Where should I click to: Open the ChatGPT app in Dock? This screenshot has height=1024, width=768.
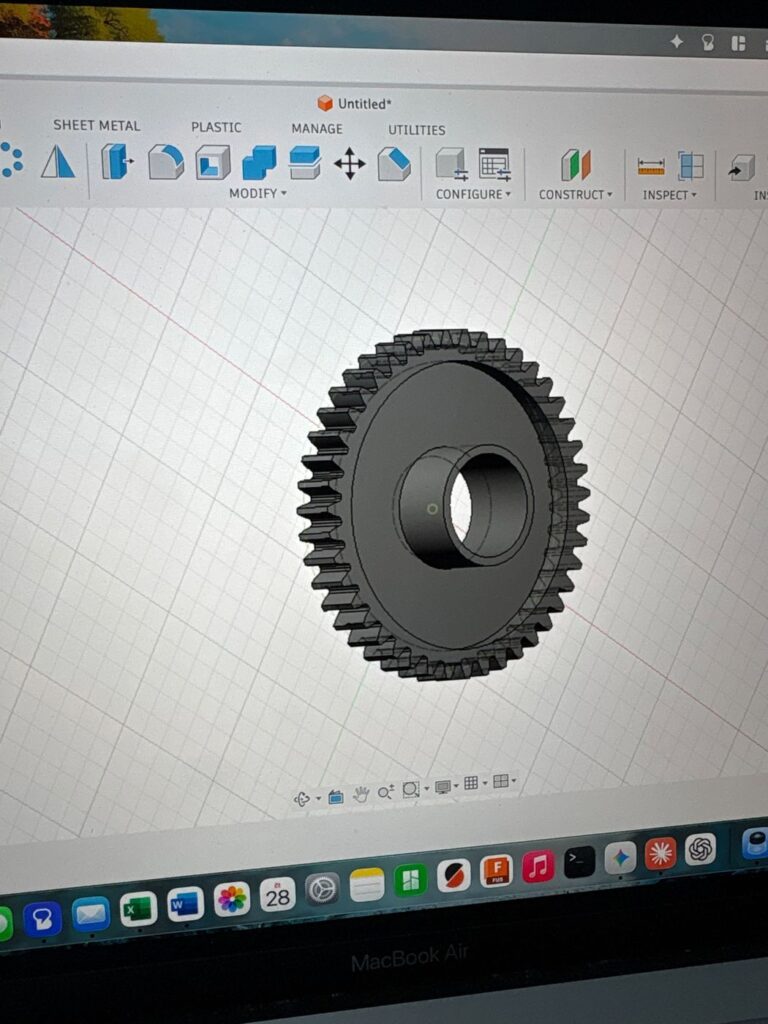[701, 849]
